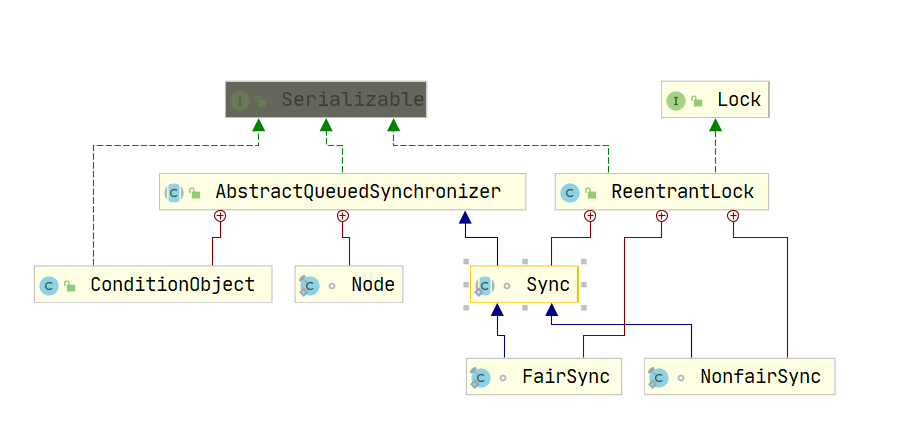Click the inner-class plus marker above Node
The image size is (899, 439).
click(x=343, y=216)
